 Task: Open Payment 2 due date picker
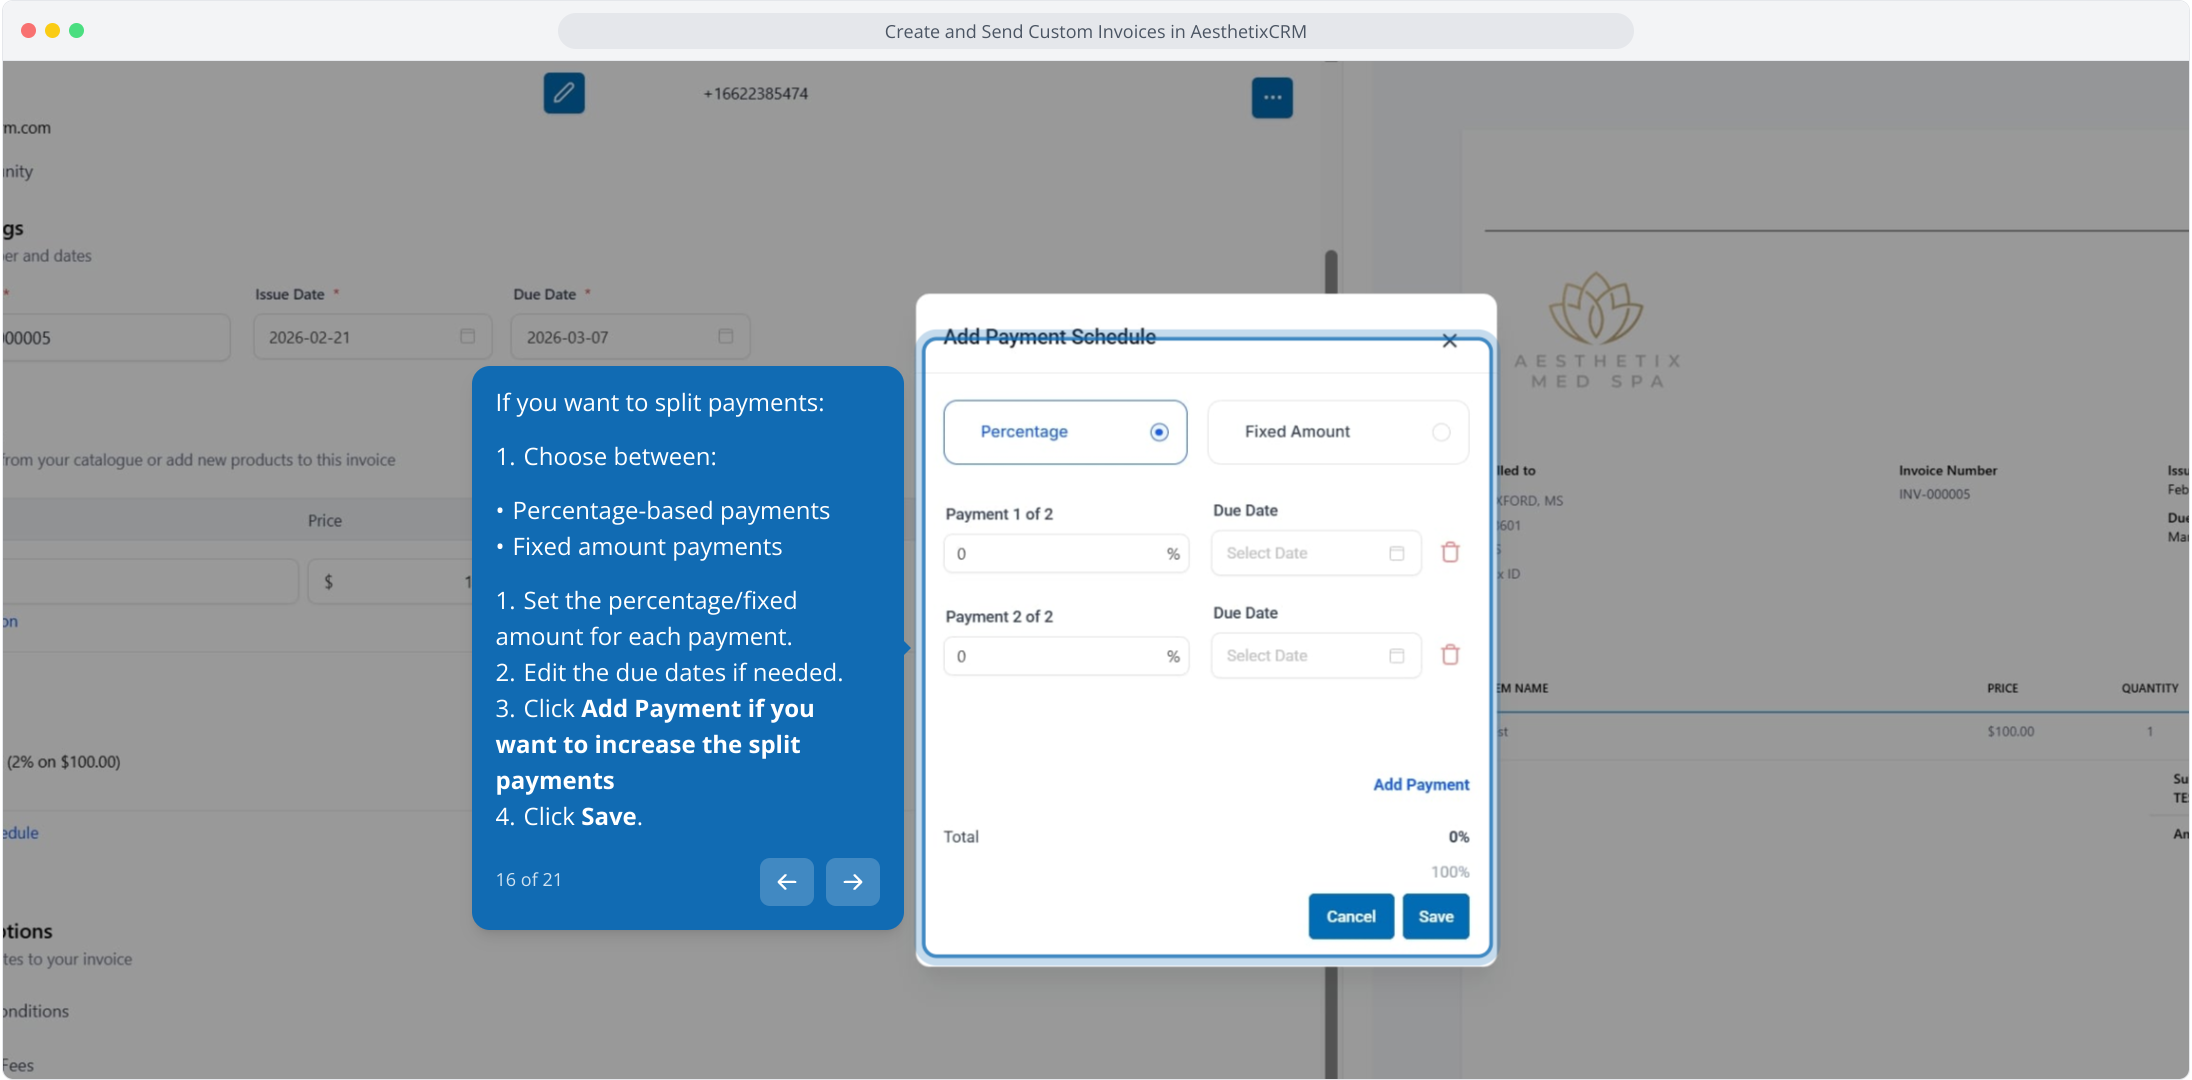click(1314, 656)
